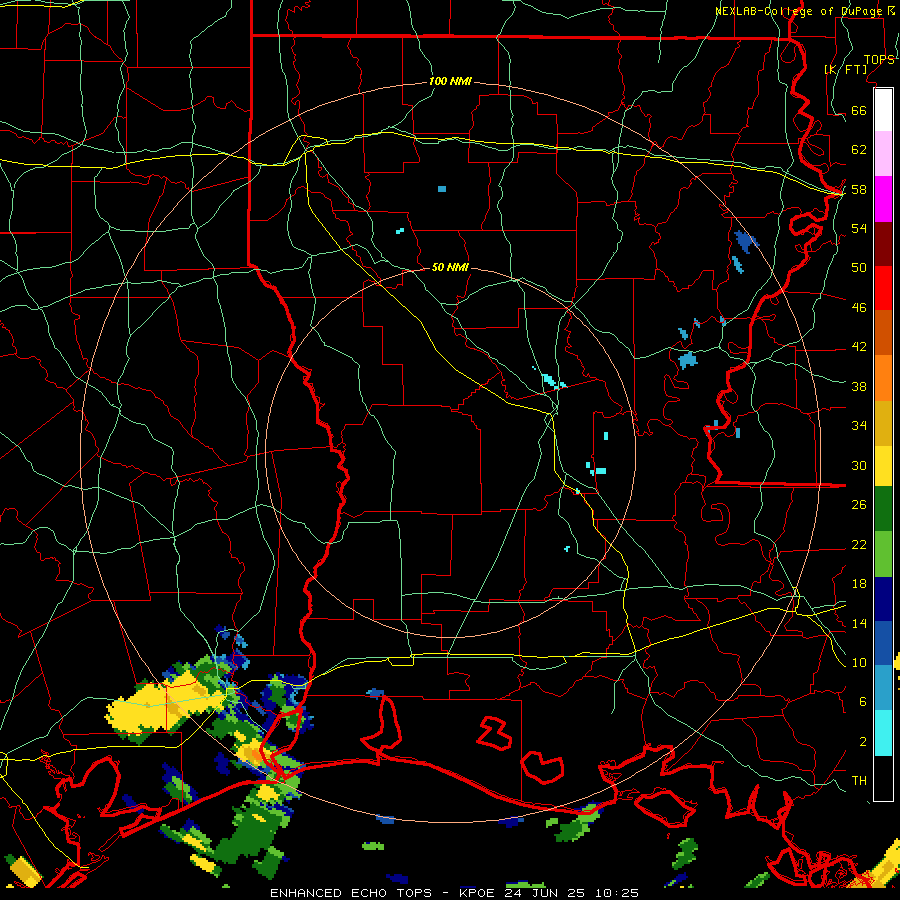Click the '54' legend value
This screenshot has height=900, width=900.
[x=859, y=228]
